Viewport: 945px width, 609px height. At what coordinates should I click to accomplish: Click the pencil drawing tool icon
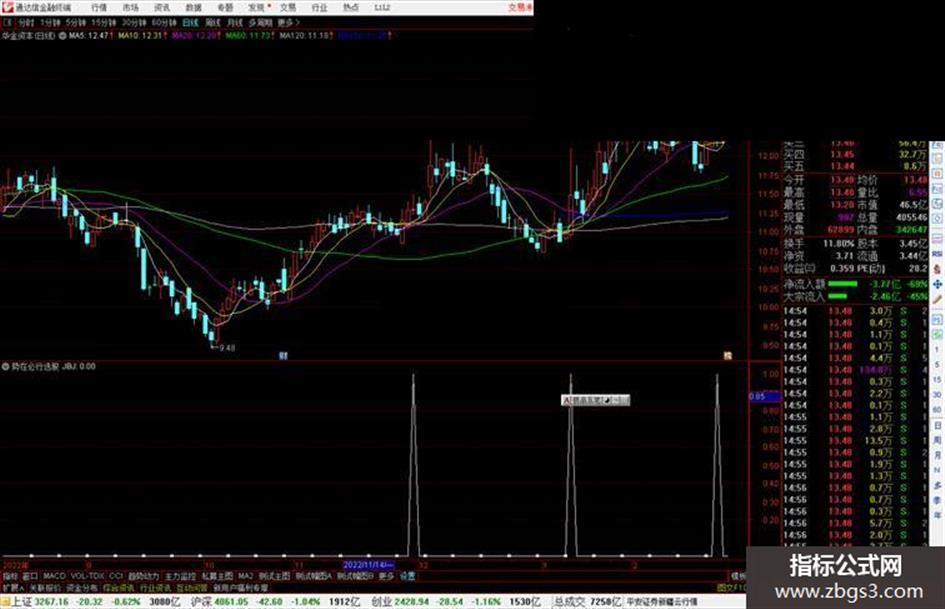pyautogui.click(x=937, y=299)
